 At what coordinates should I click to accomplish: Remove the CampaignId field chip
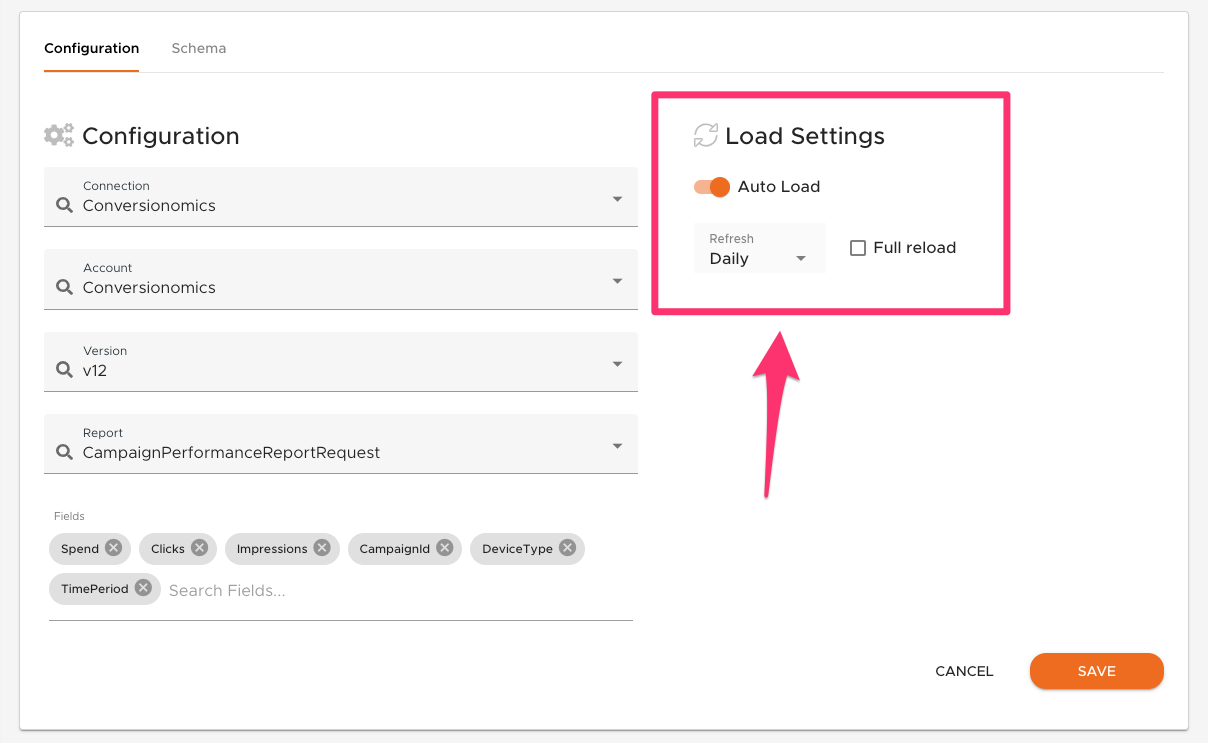tap(443, 548)
